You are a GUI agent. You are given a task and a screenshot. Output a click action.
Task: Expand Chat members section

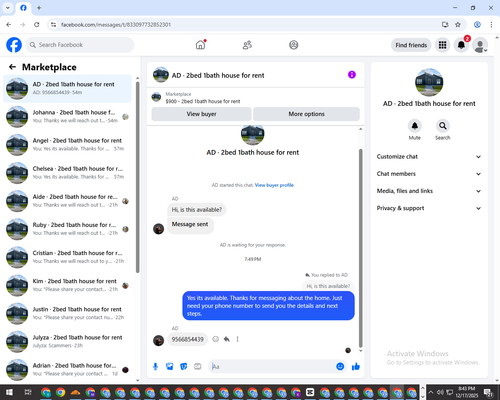[x=429, y=174]
